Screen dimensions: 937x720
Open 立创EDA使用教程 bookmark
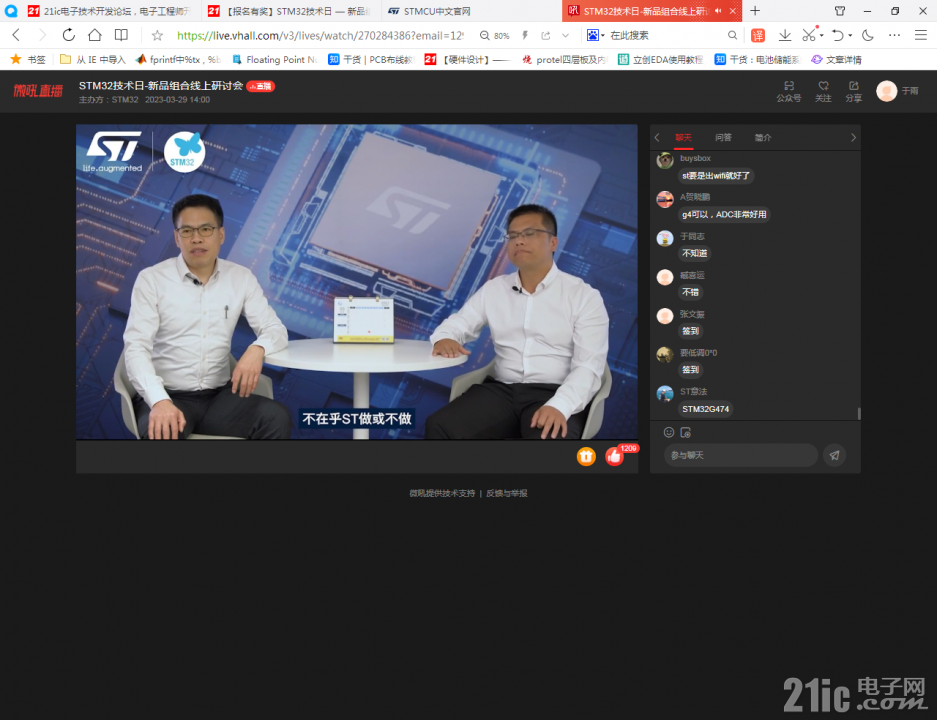pos(660,59)
